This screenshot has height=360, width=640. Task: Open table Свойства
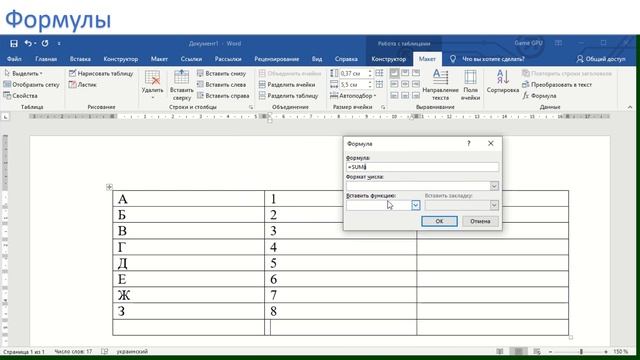[x=20, y=96]
